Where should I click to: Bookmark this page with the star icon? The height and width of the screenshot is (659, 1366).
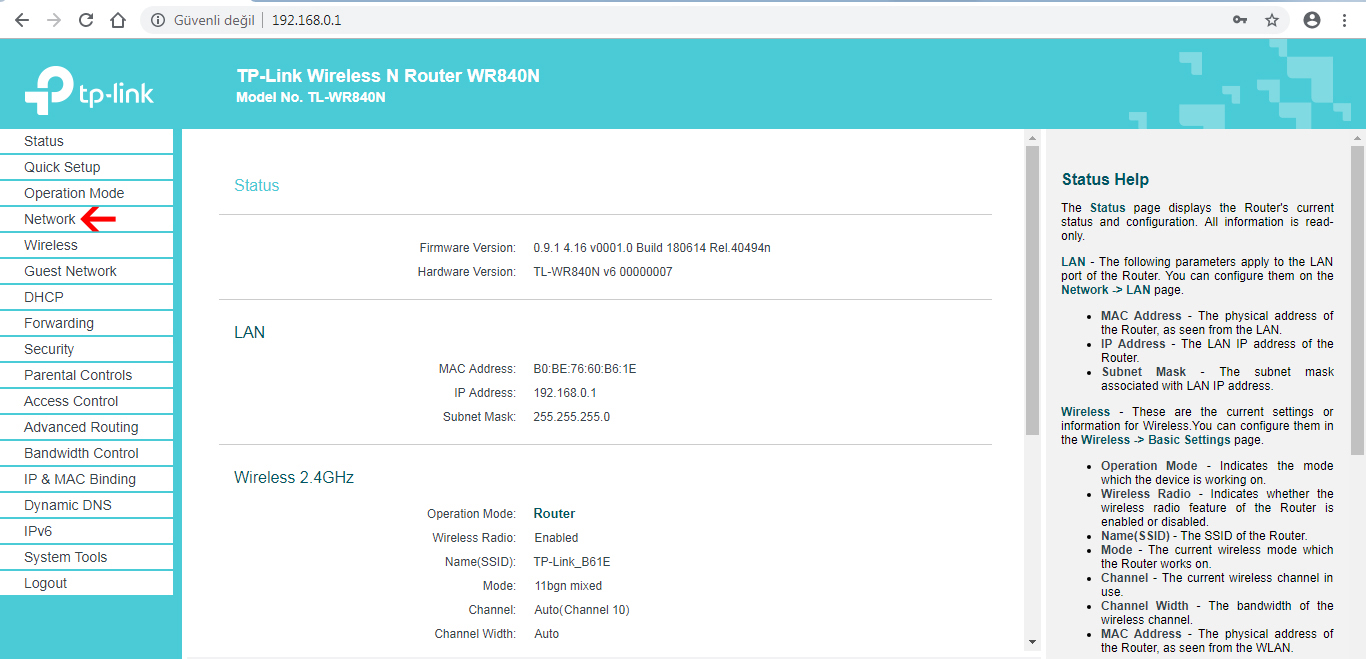click(1272, 20)
